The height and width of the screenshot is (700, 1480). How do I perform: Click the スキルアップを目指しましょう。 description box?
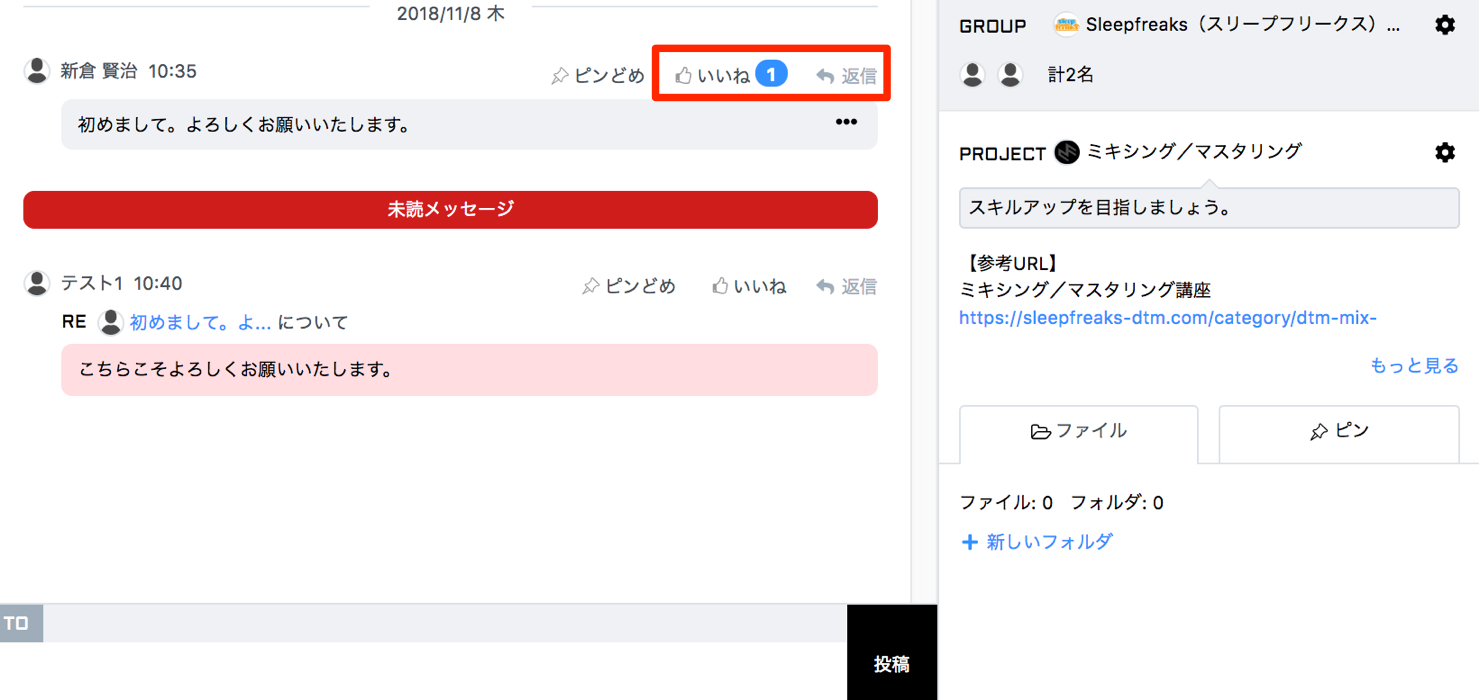tap(1209, 208)
